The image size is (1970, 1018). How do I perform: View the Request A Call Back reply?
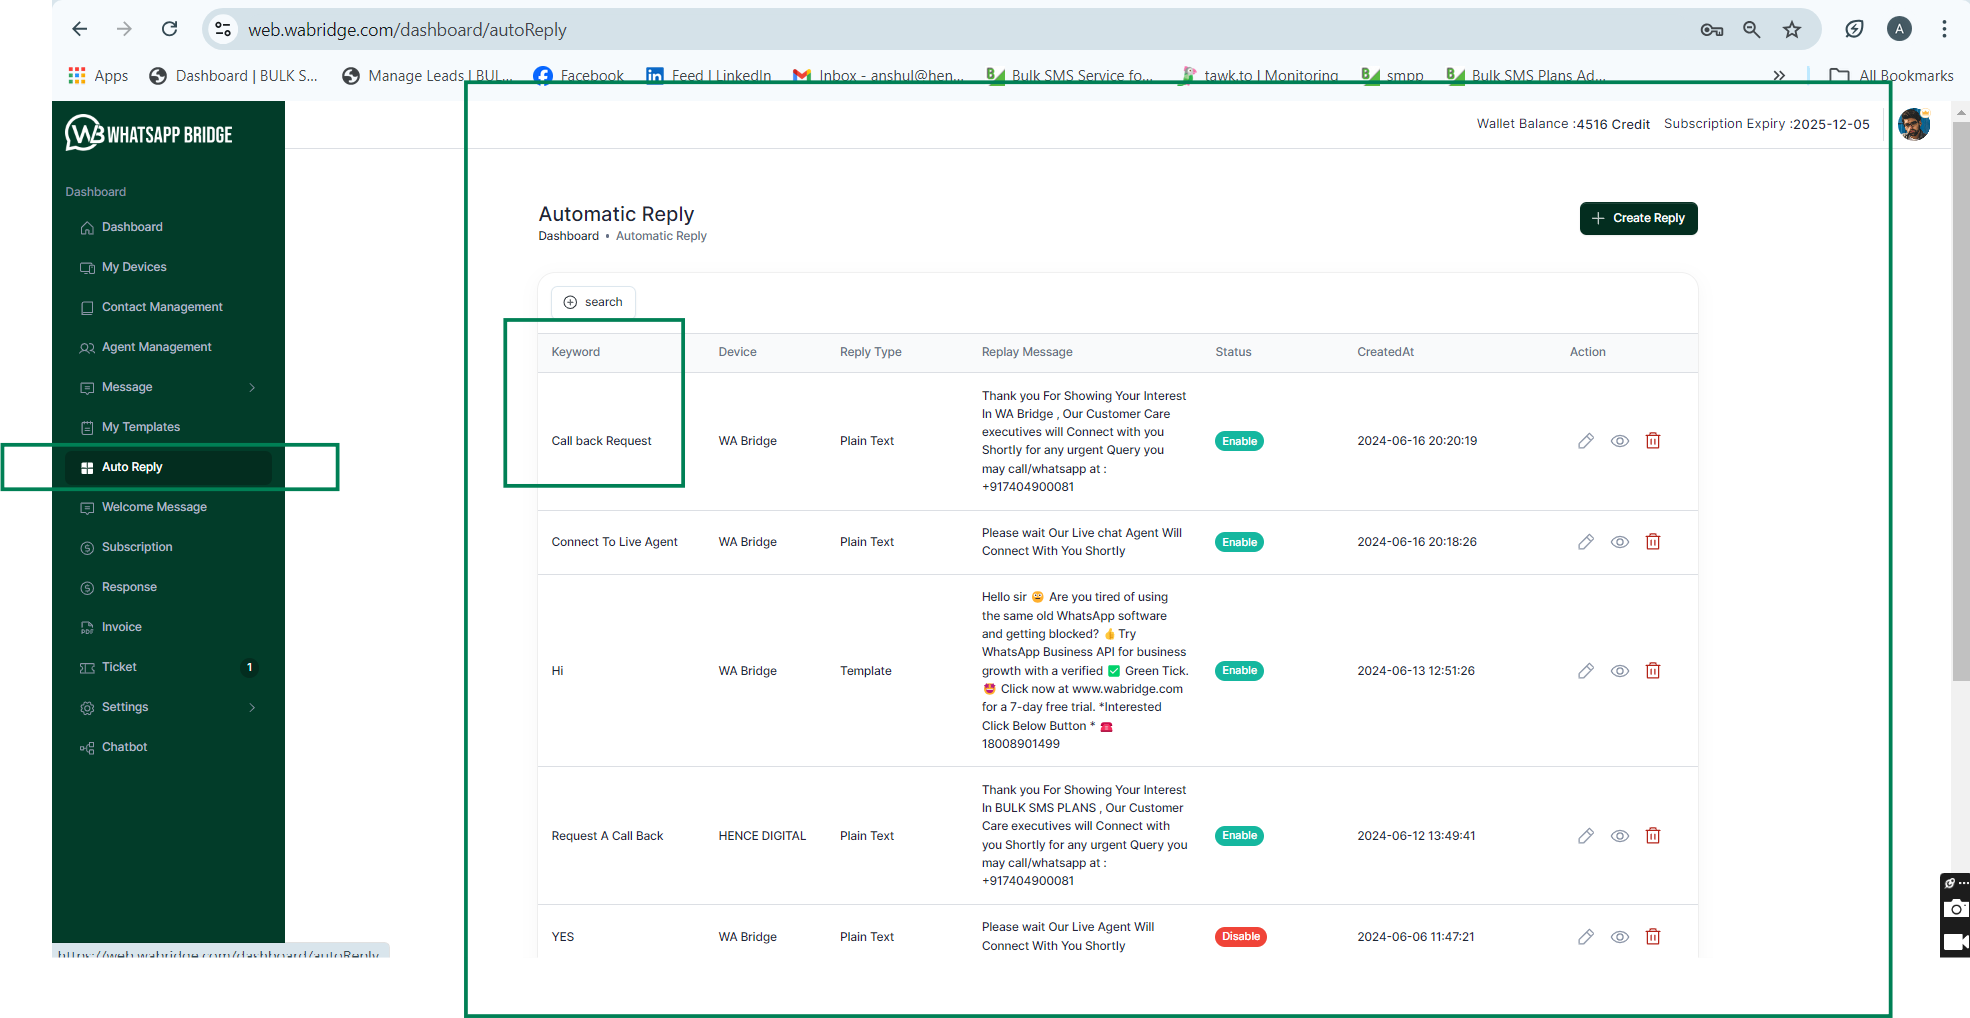[1620, 836]
